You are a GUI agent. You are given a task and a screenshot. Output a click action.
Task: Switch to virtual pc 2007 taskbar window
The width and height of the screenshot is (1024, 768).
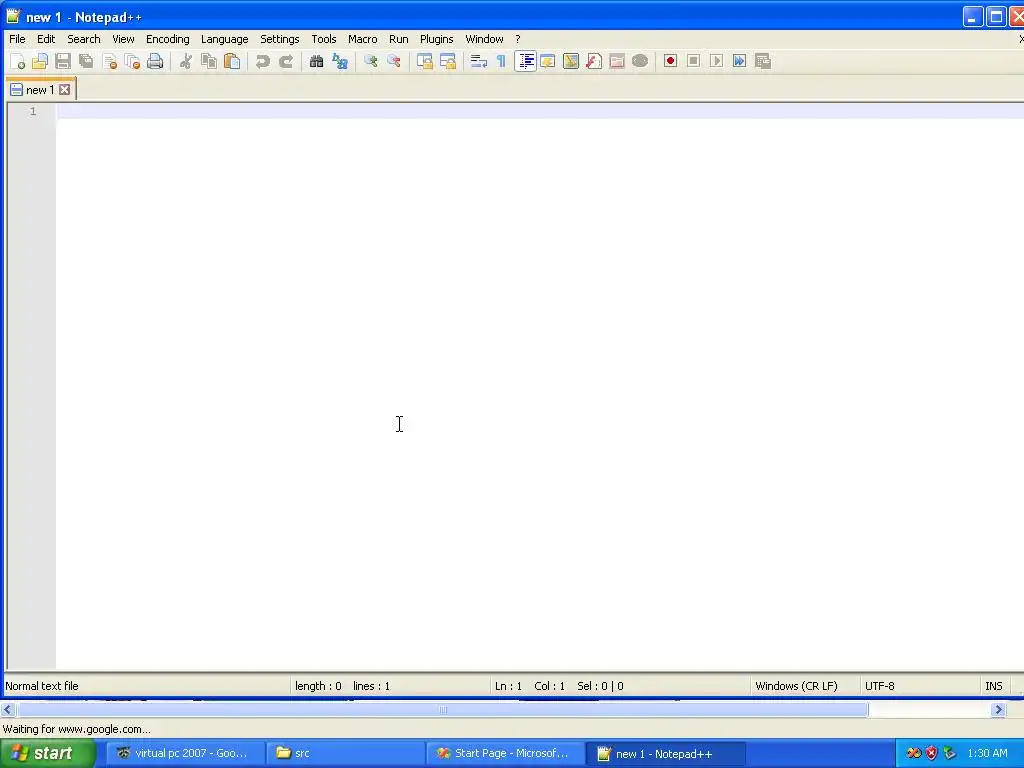[x=184, y=753]
